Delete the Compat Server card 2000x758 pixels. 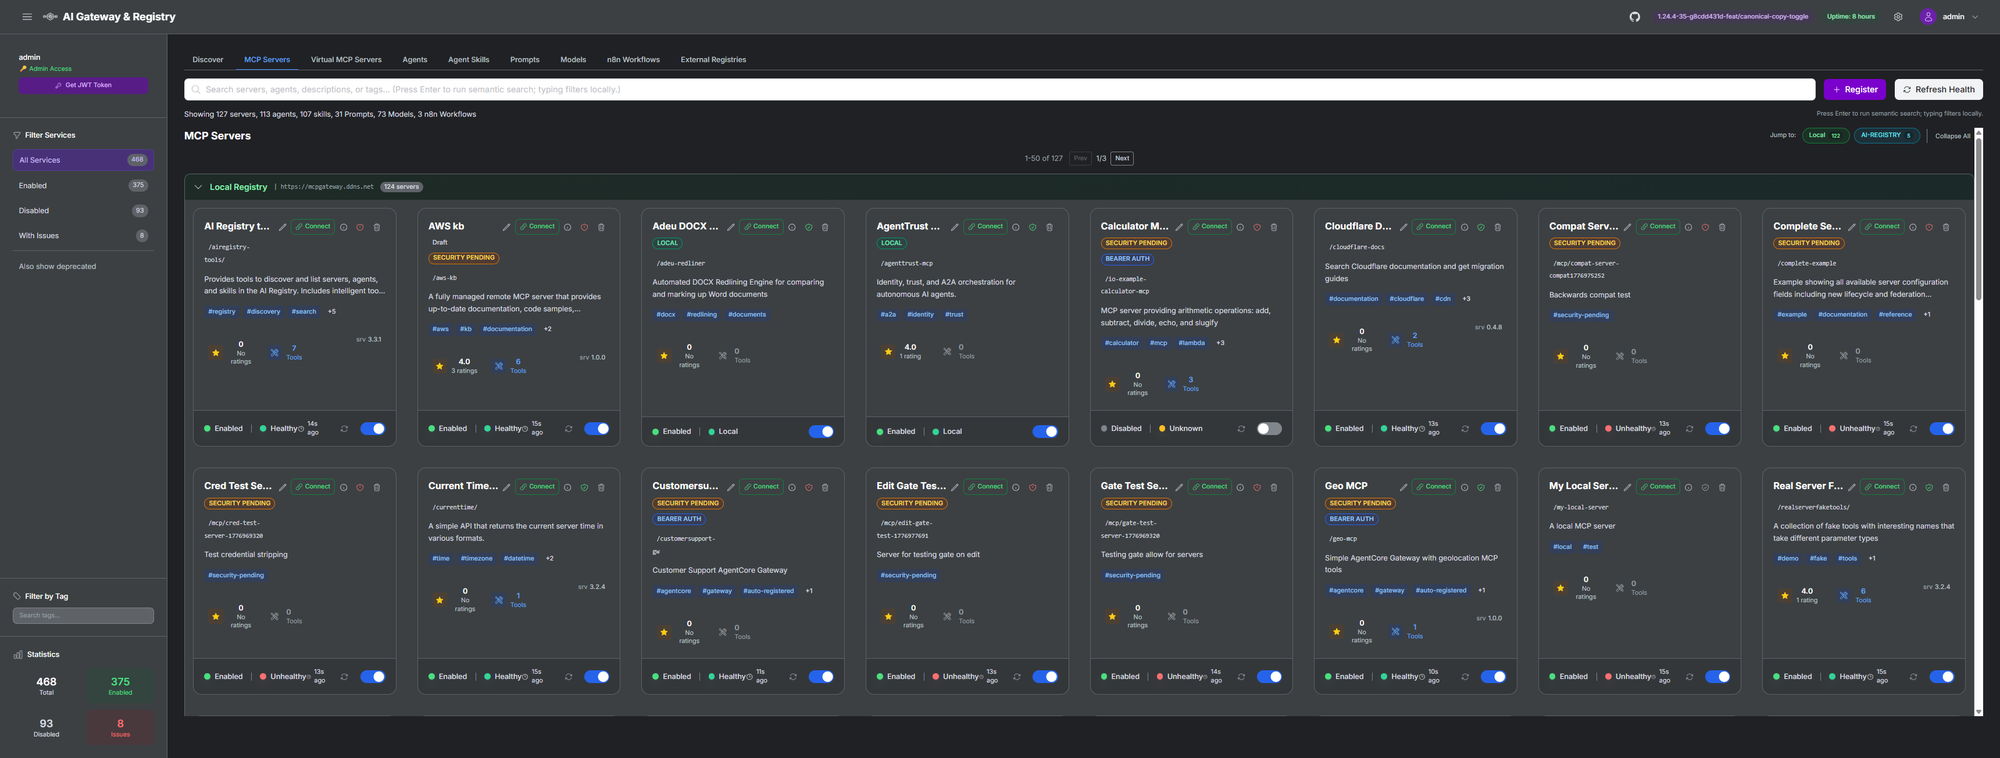coord(1722,227)
